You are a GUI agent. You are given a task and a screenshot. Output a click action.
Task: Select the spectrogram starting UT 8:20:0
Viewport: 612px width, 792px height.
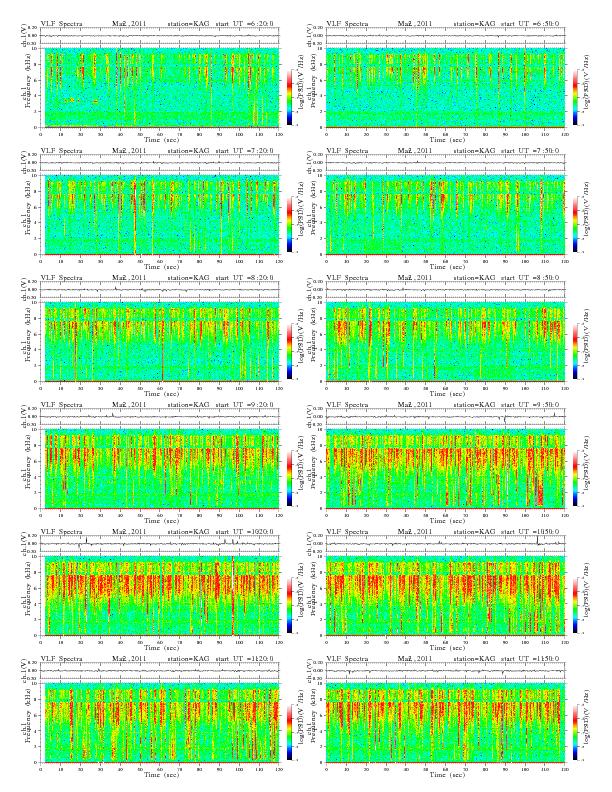160,342
